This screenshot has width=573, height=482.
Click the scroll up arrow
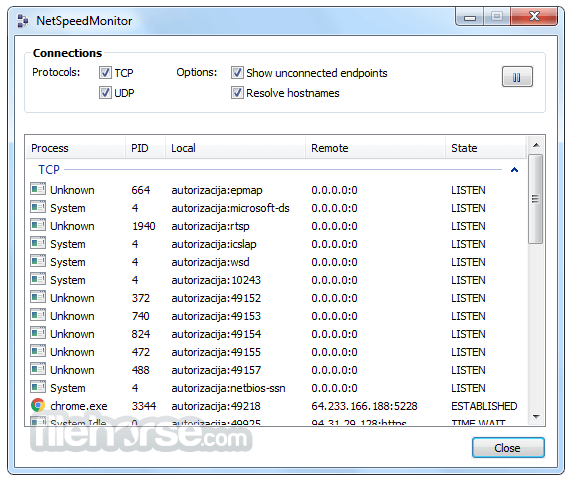536,145
